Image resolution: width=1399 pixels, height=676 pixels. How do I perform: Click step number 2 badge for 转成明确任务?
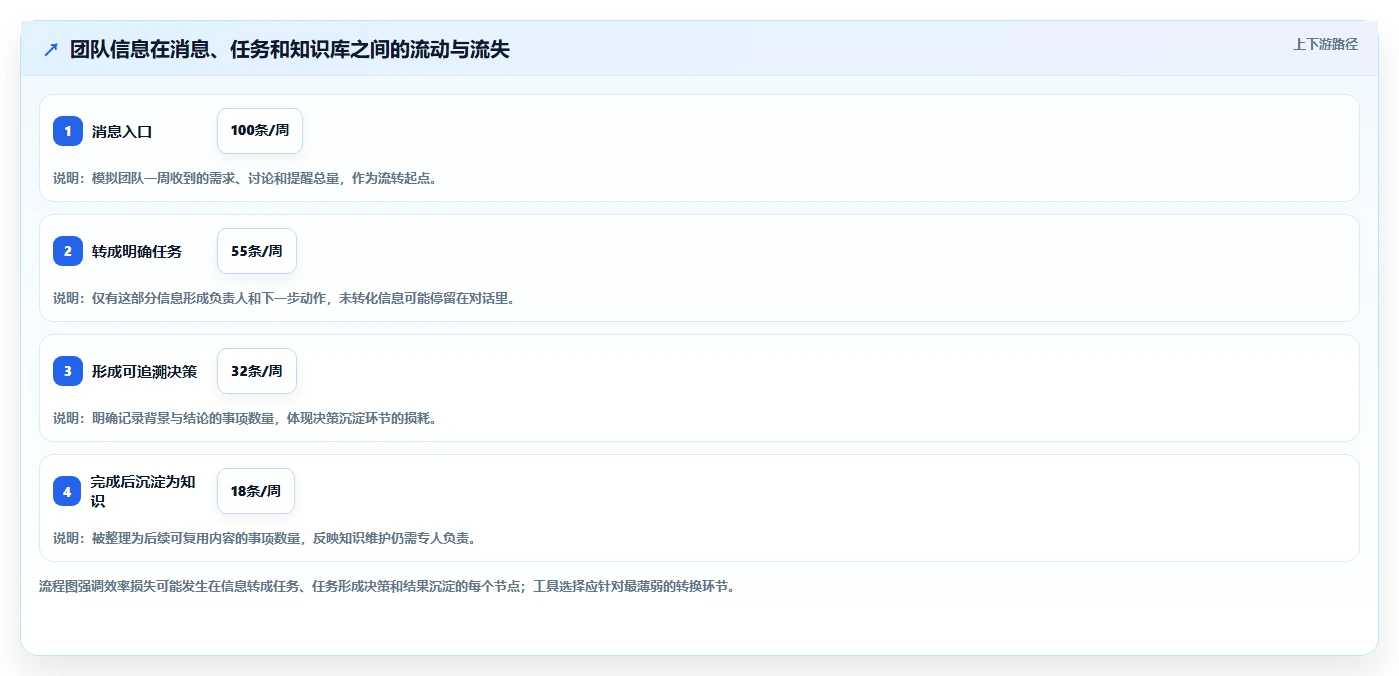tap(68, 251)
